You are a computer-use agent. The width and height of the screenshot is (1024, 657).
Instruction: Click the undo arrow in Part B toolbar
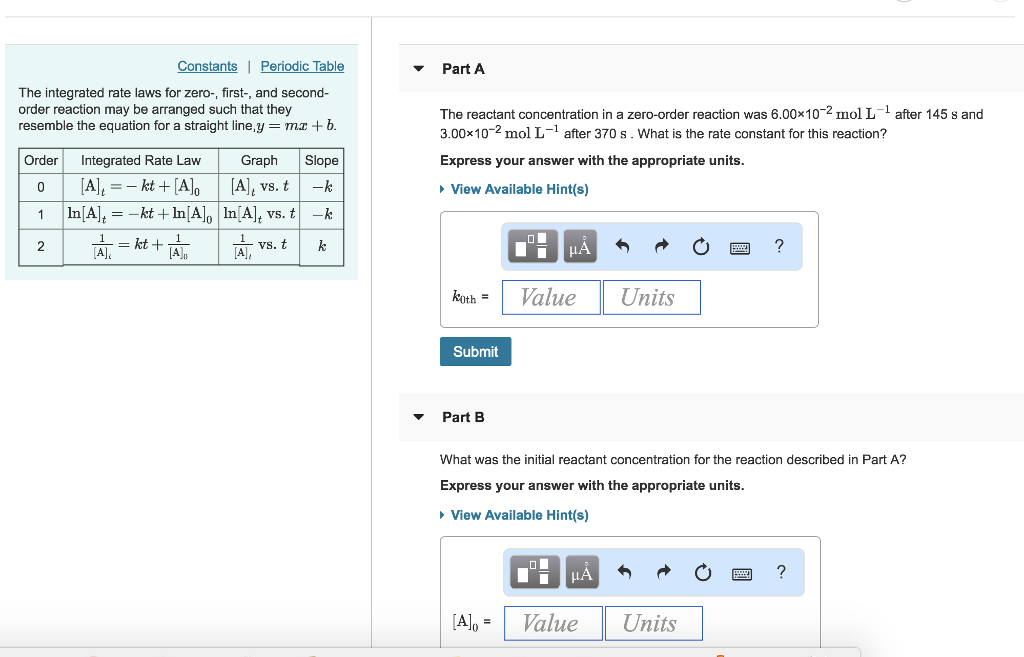[623, 572]
